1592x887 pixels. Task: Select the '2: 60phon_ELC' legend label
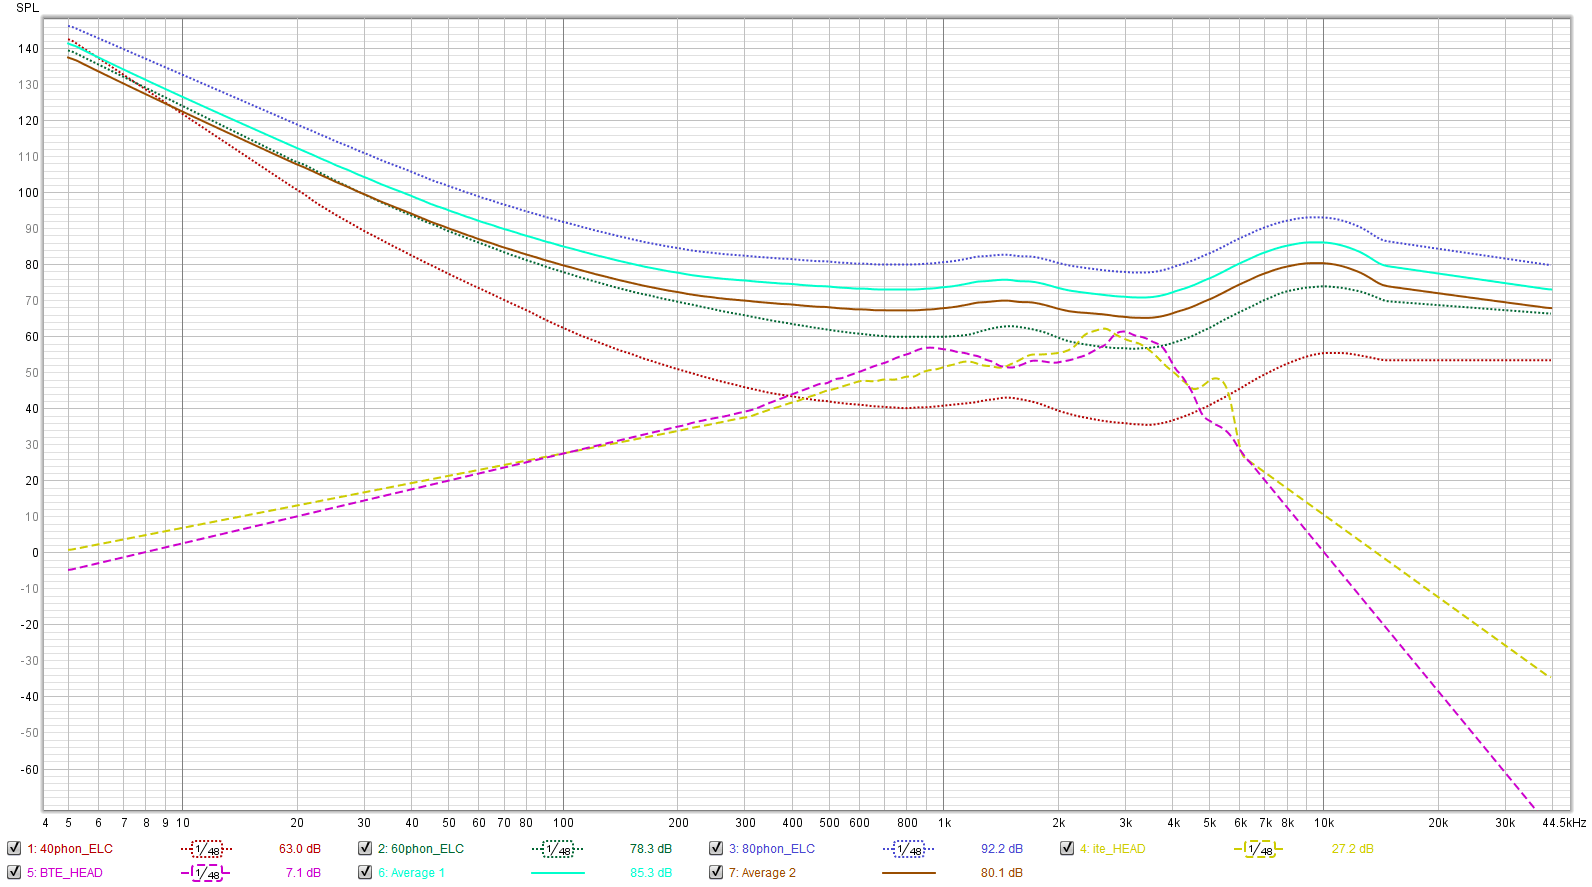point(421,849)
